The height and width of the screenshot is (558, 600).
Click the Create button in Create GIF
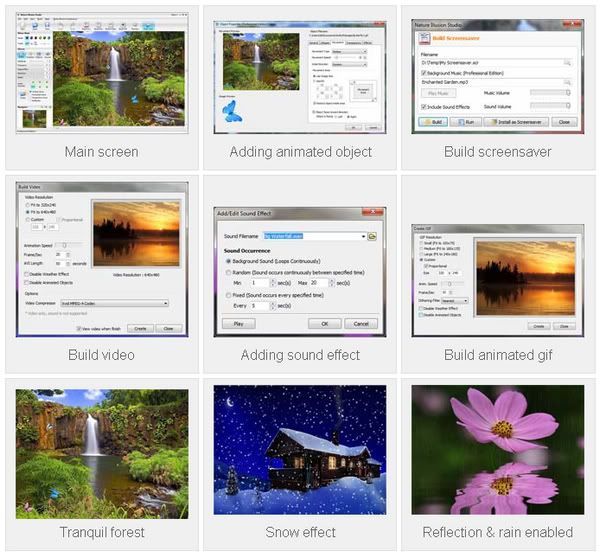tap(539, 326)
